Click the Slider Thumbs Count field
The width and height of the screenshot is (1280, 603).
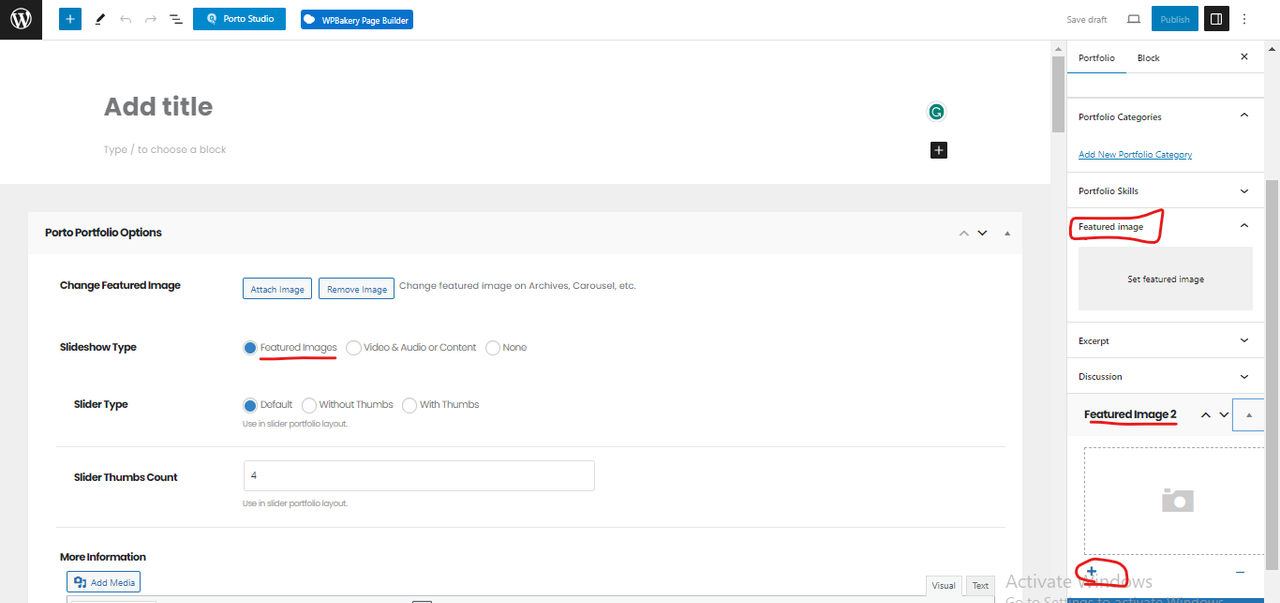(x=419, y=476)
